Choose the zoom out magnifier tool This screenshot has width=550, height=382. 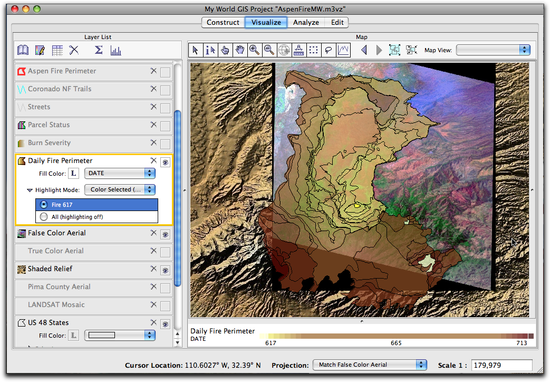point(269,50)
